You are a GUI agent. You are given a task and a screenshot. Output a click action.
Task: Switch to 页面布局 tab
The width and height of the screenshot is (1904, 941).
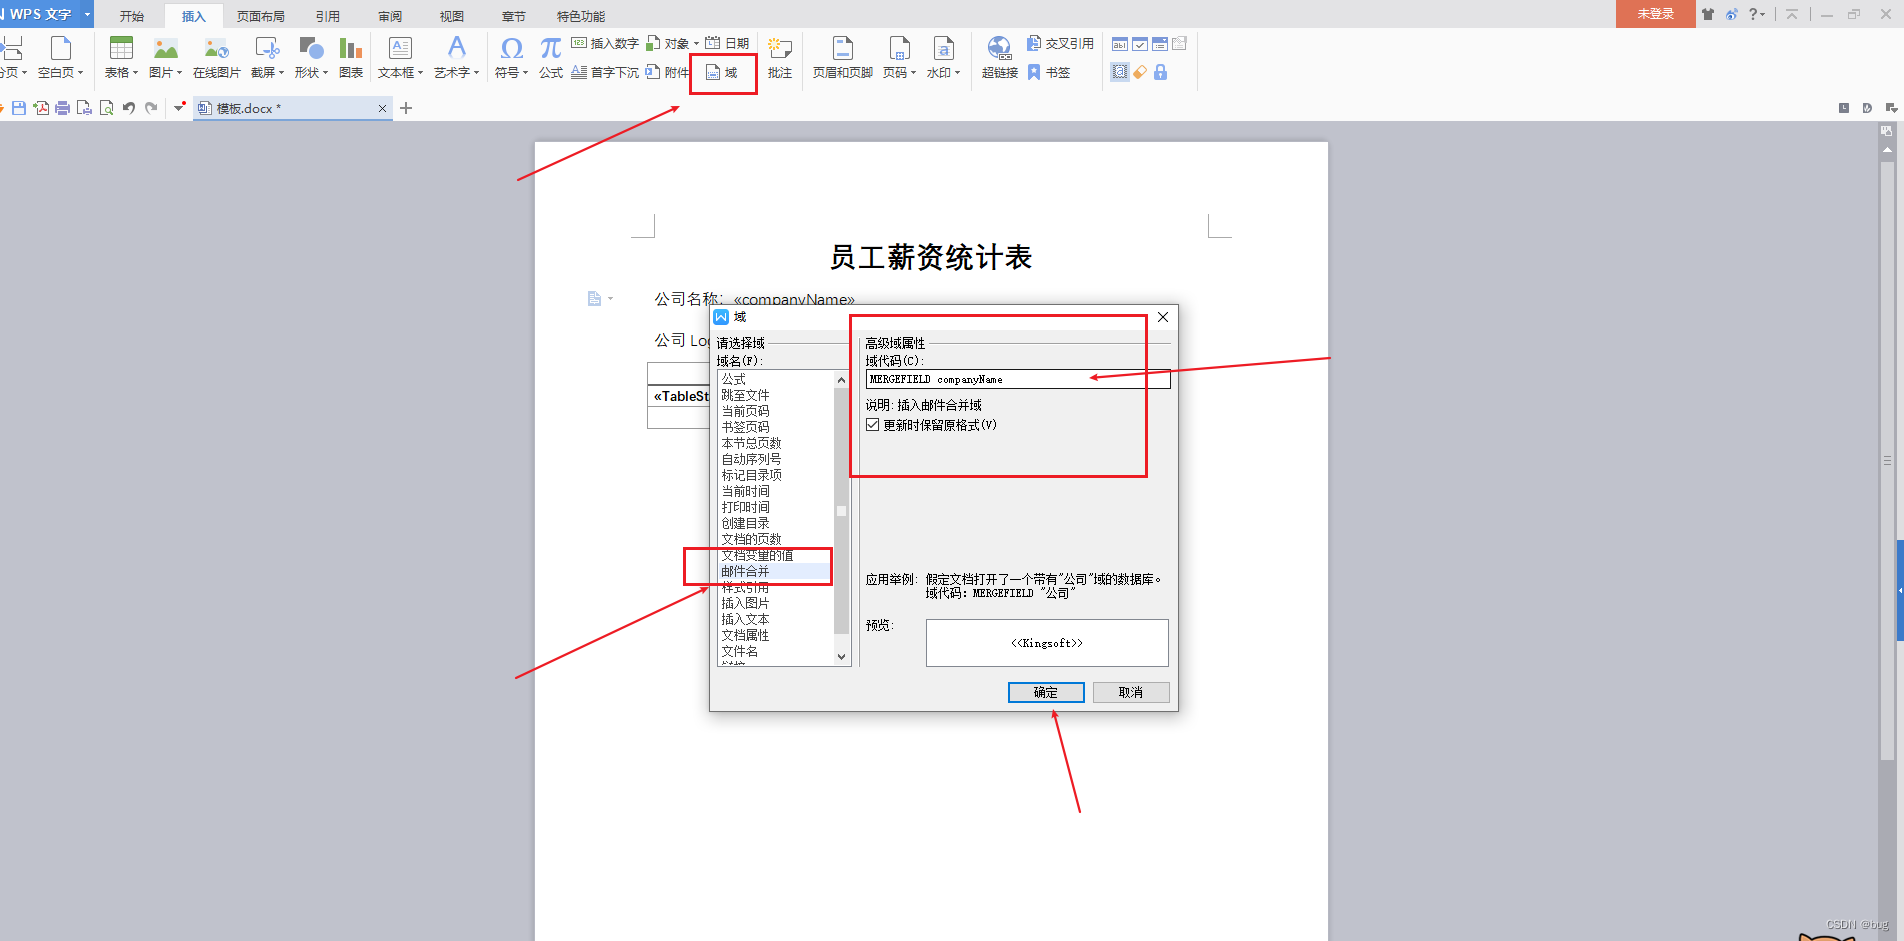point(261,17)
